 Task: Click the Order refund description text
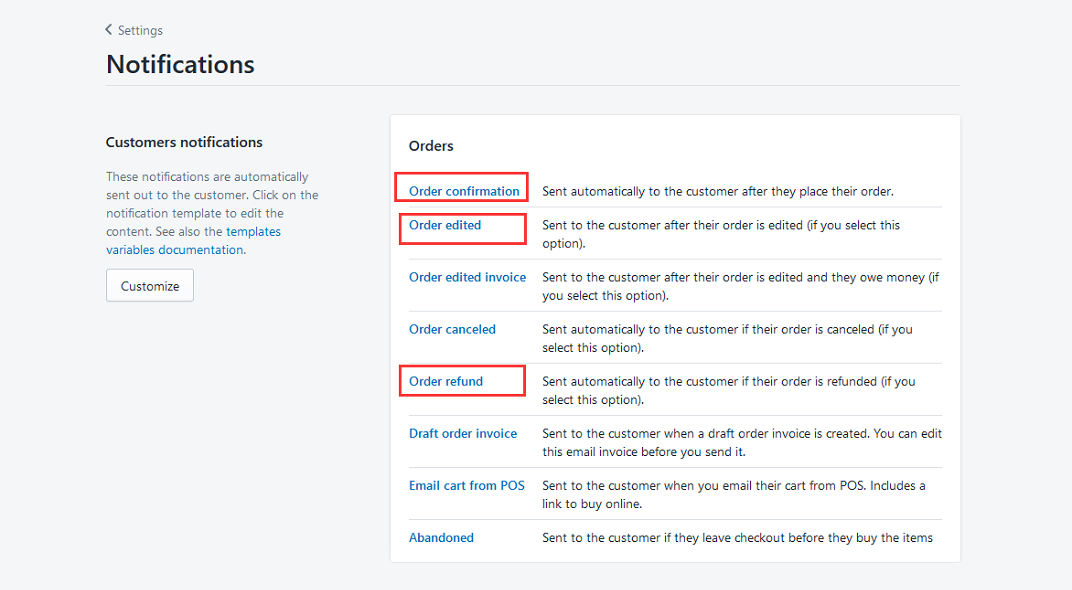[728, 390]
